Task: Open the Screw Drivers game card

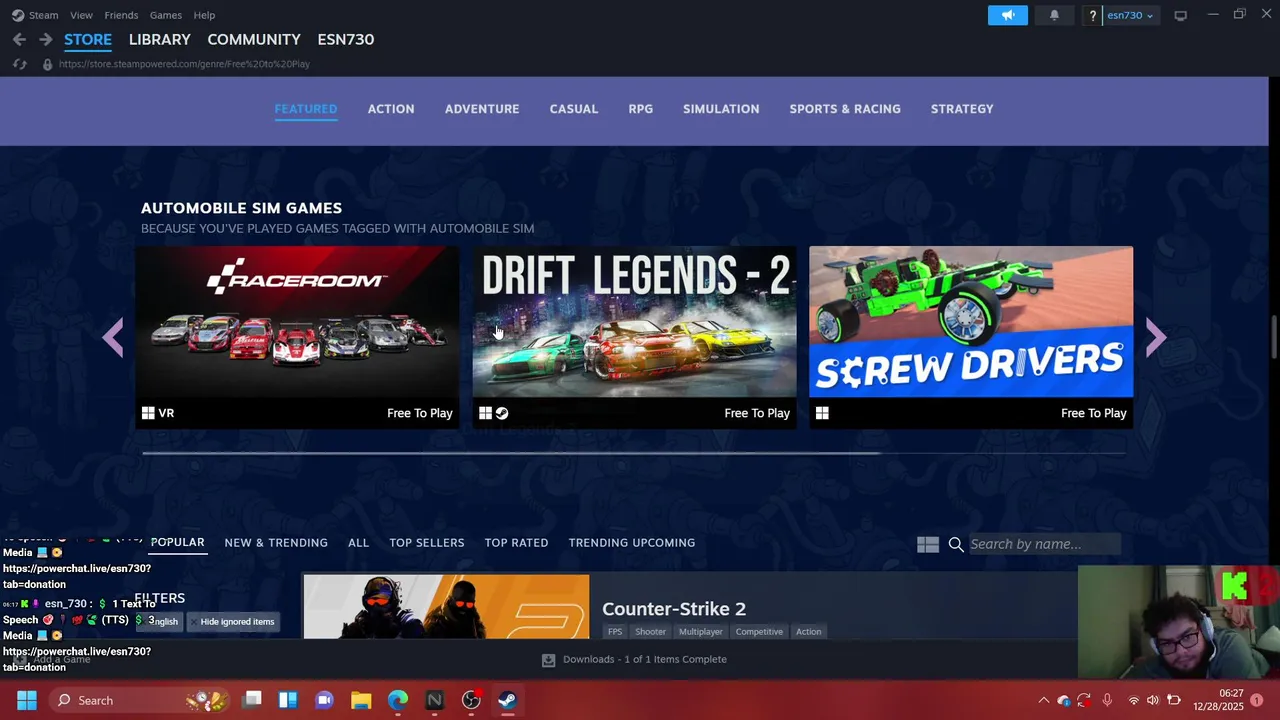Action: tap(971, 337)
